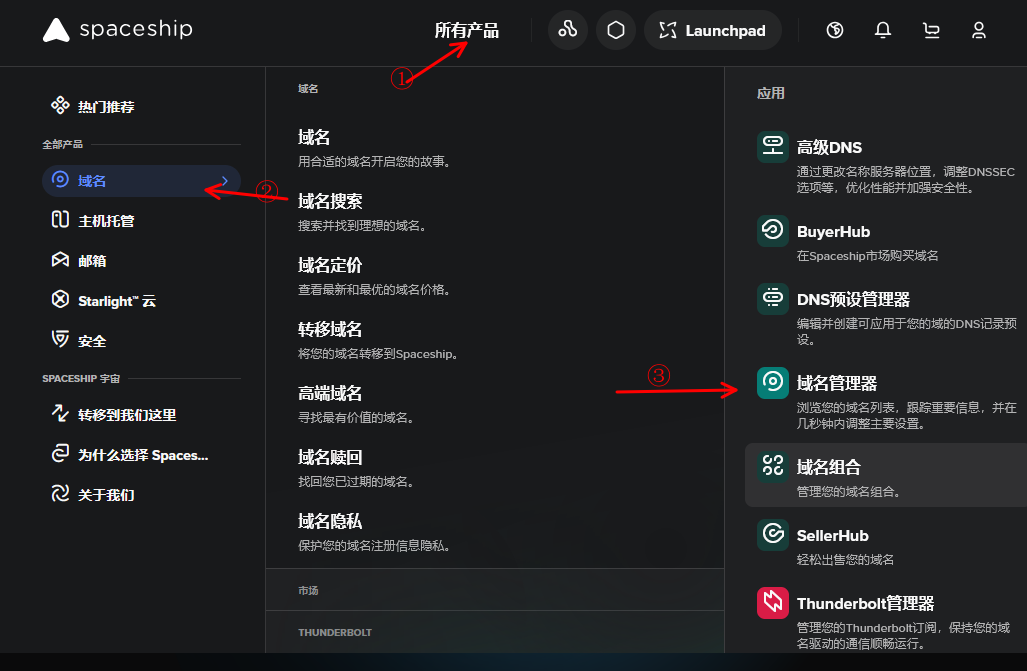This screenshot has height=671, width=1027.
Task: Select 主机托管 in the sidebar
Action: click(x=106, y=220)
